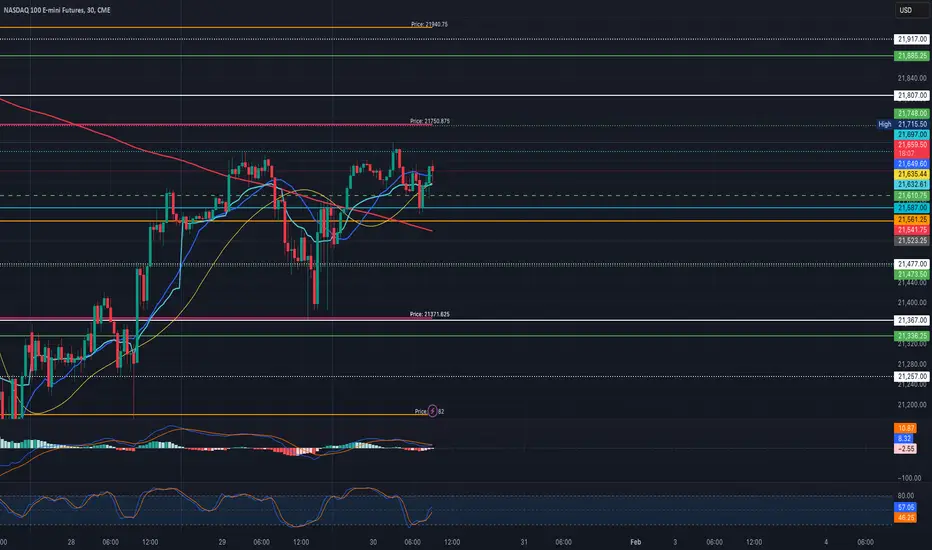Click the -100.00 indicator axis tick

[909, 478]
